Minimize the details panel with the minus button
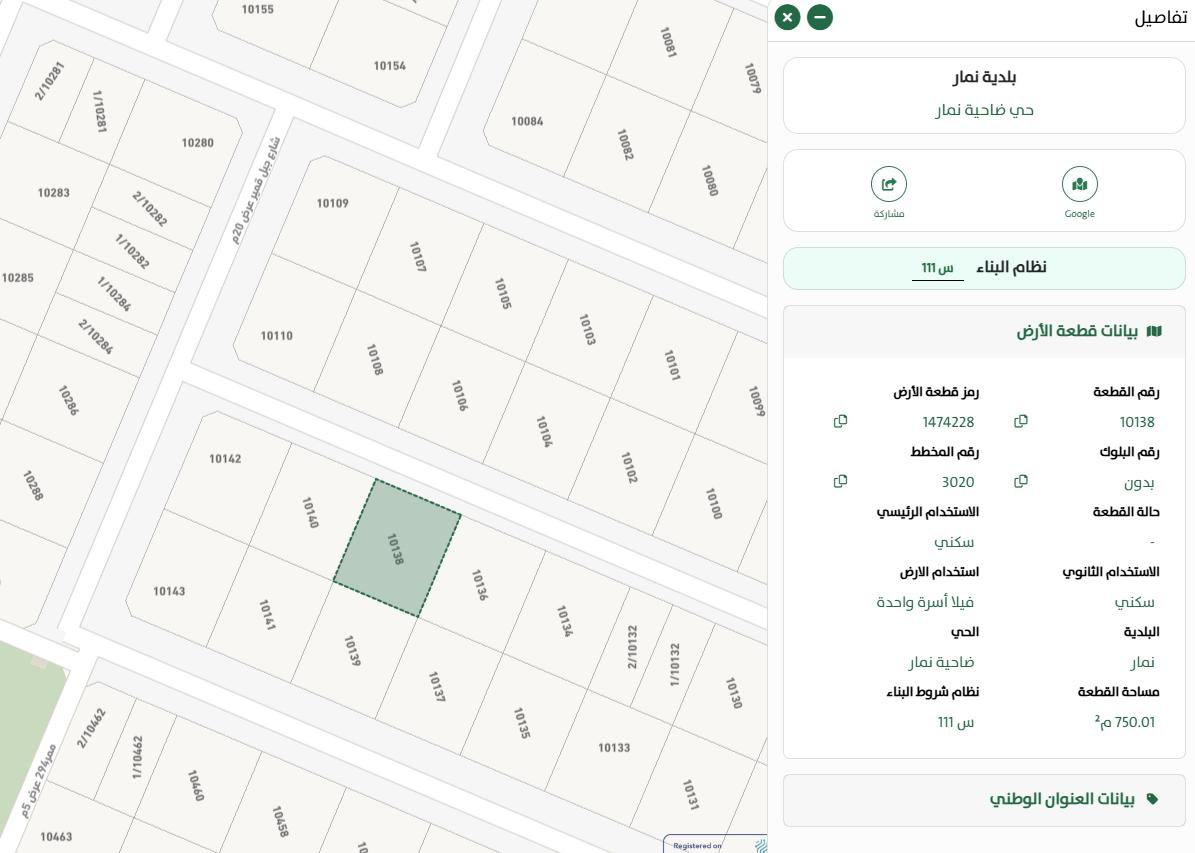Viewport: 1195px width, 853px height. [x=820, y=17]
